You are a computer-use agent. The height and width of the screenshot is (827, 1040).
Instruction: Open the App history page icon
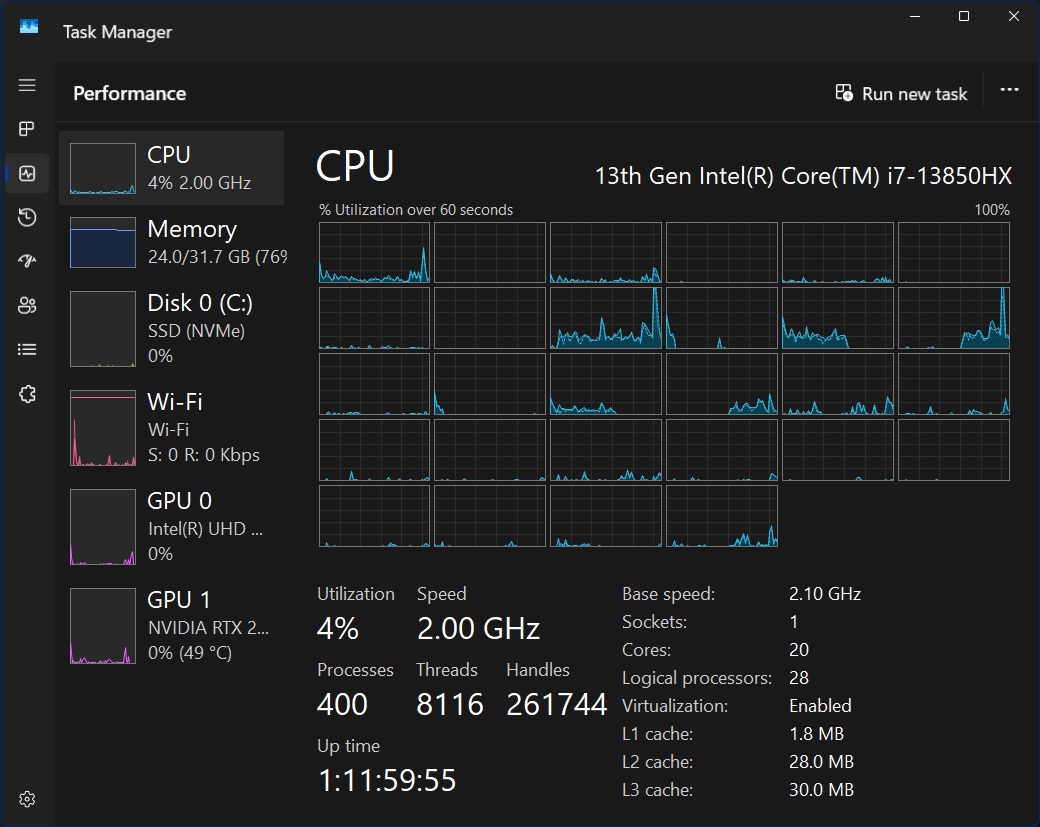click(27, 217)
